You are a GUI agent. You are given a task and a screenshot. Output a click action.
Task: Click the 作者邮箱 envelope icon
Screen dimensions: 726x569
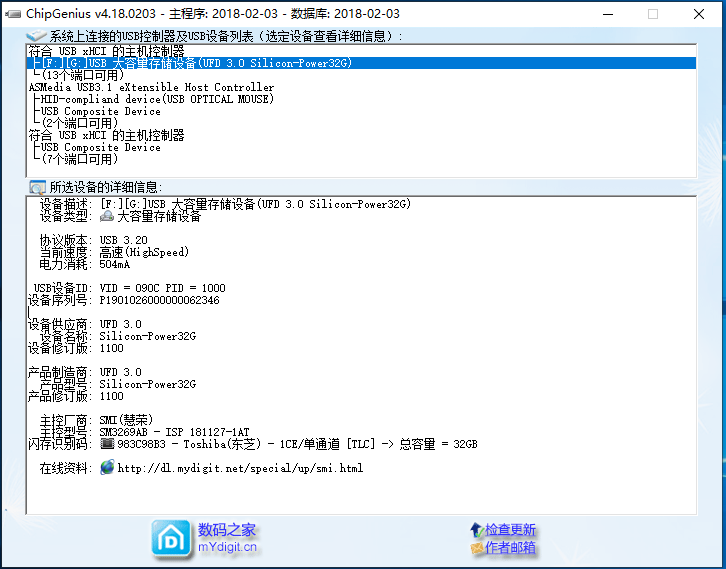477,548
